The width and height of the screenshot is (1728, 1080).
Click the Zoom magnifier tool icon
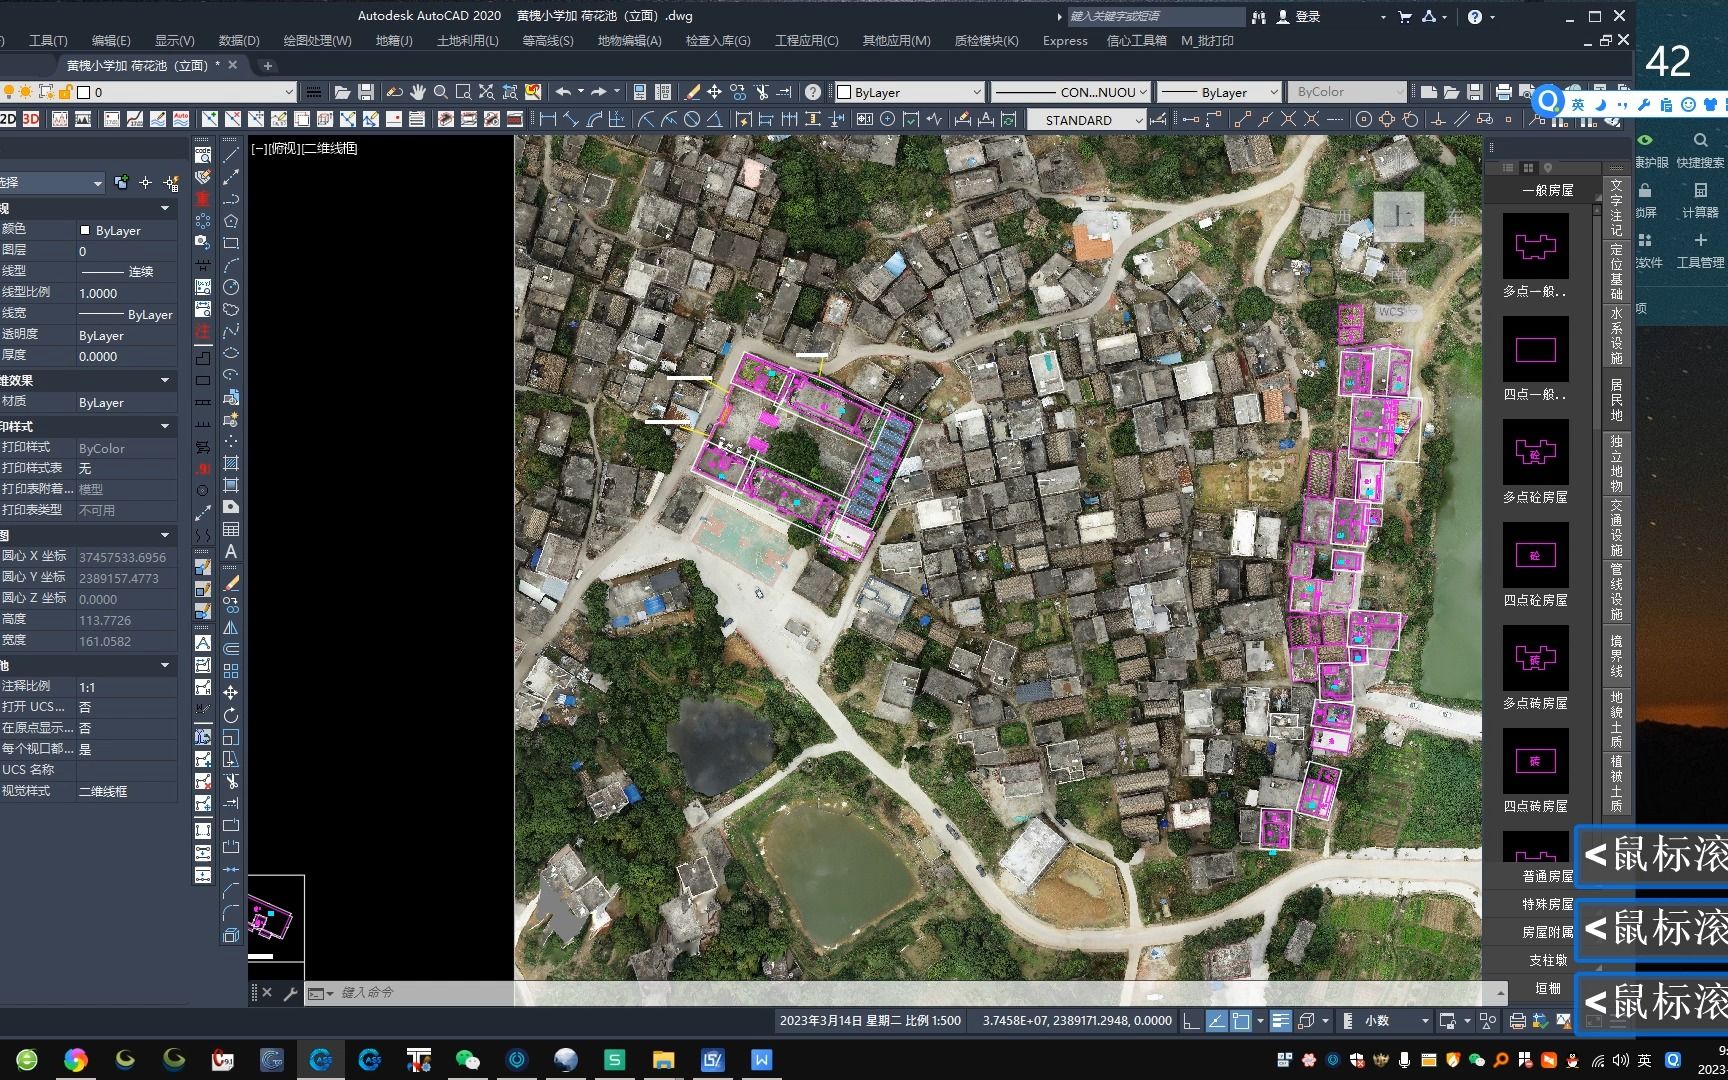click(443, 92)
